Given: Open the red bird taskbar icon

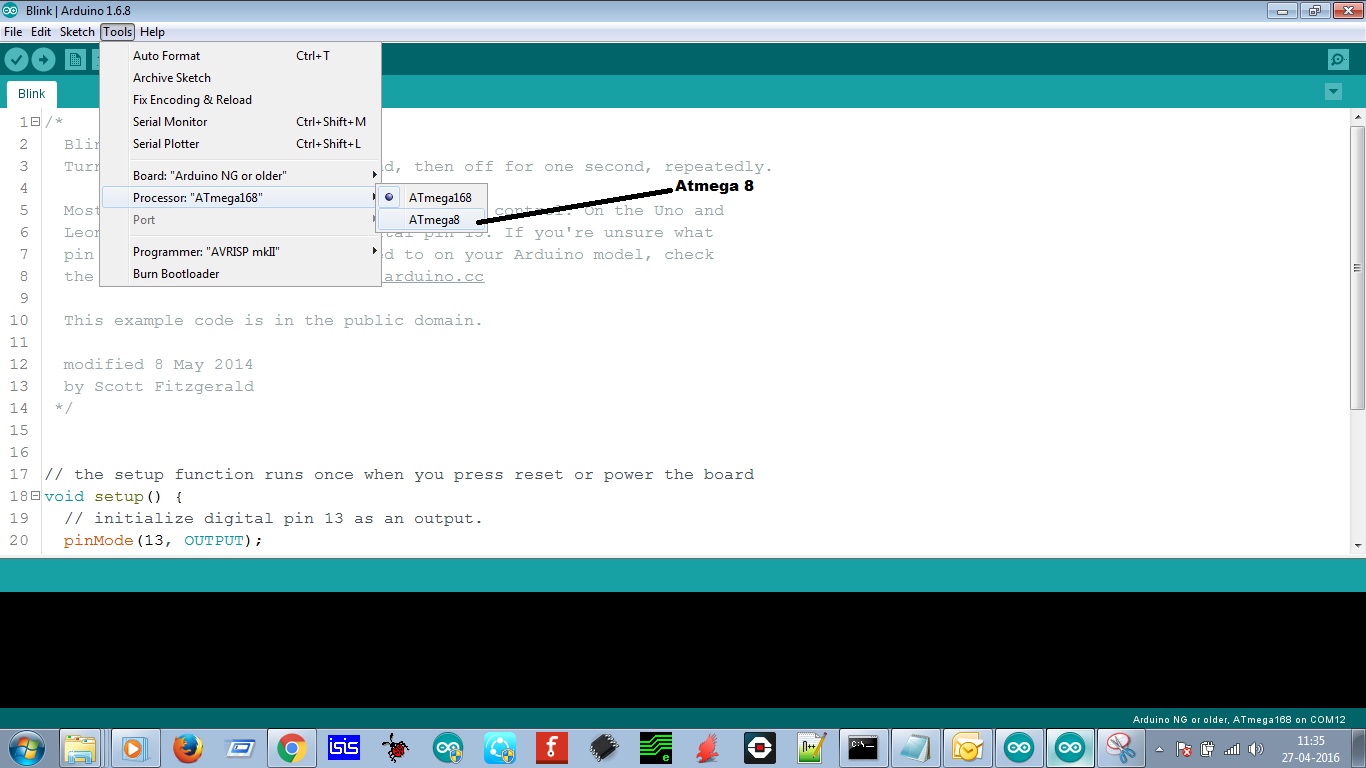Looking at the screenshot, I should pos(708,747).
